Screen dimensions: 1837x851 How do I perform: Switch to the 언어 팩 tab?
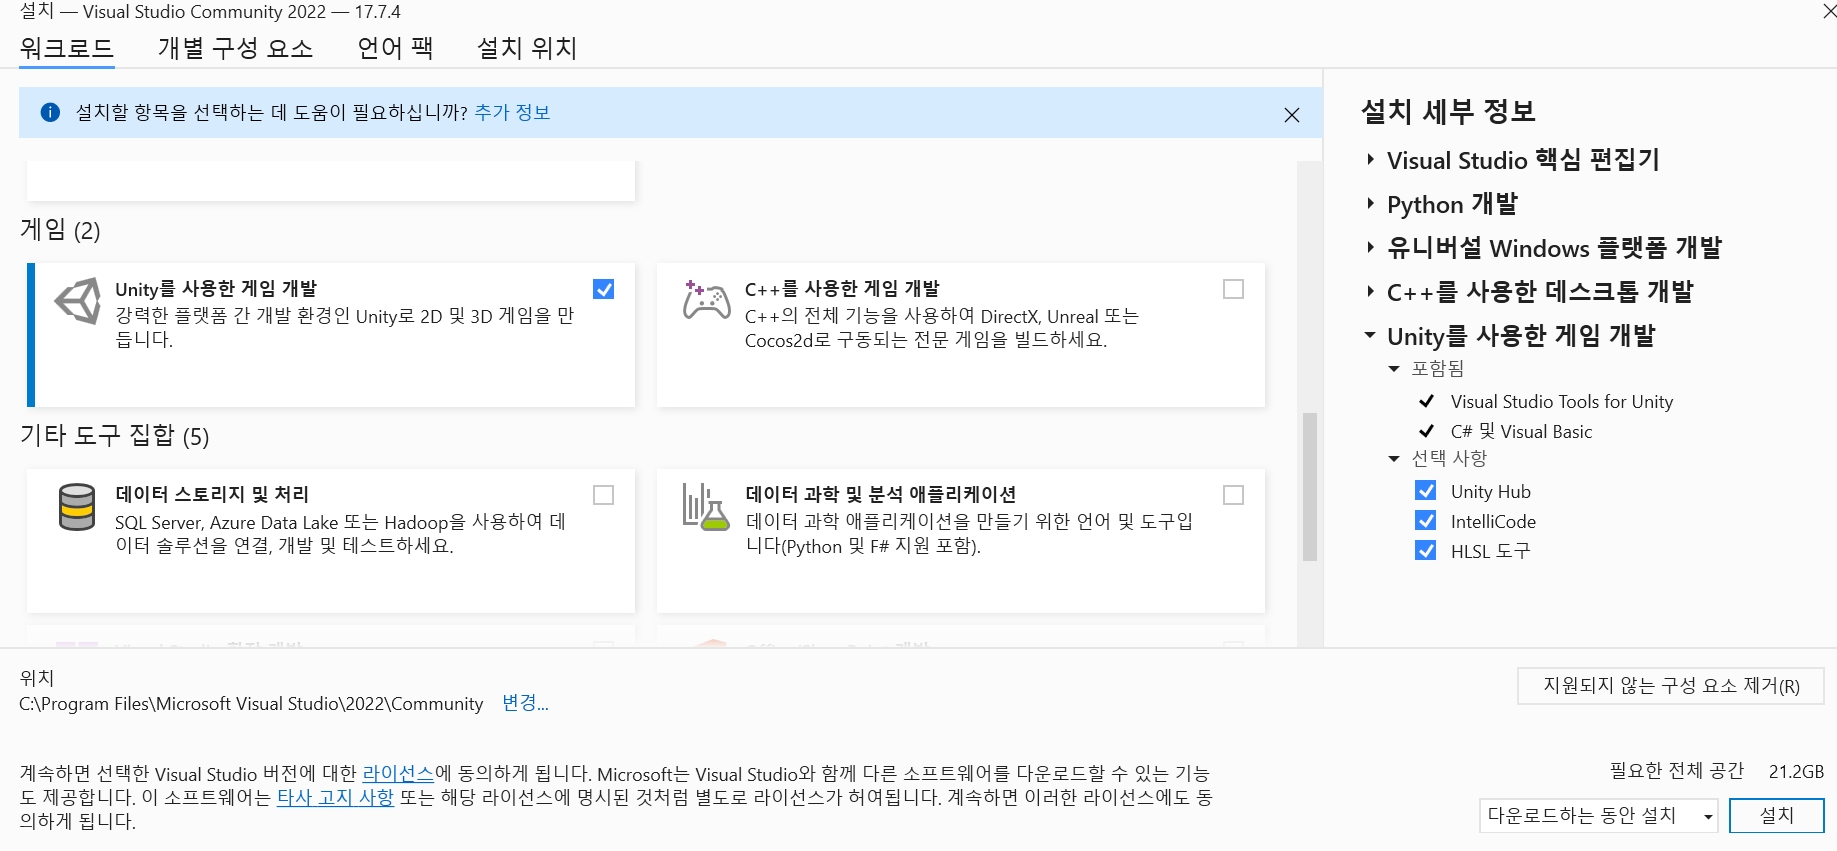(395, 48)
